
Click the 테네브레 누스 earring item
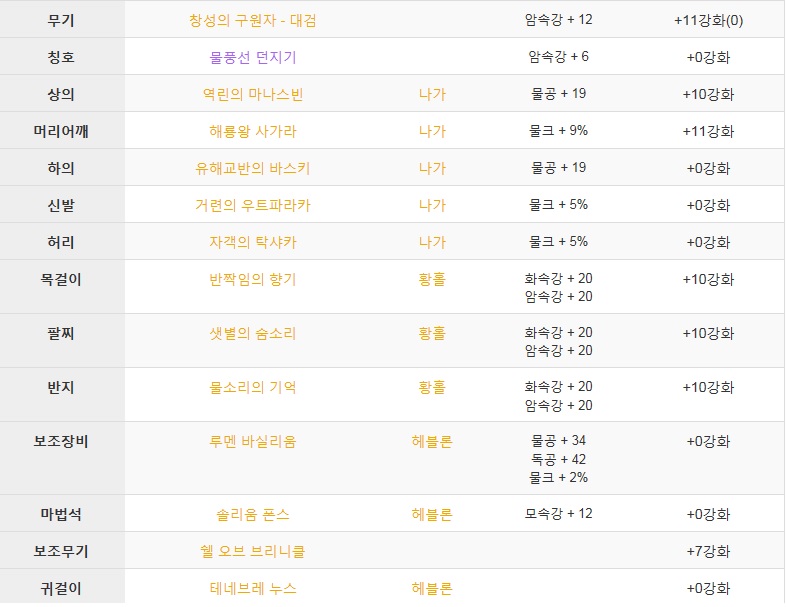click(252, 588)
